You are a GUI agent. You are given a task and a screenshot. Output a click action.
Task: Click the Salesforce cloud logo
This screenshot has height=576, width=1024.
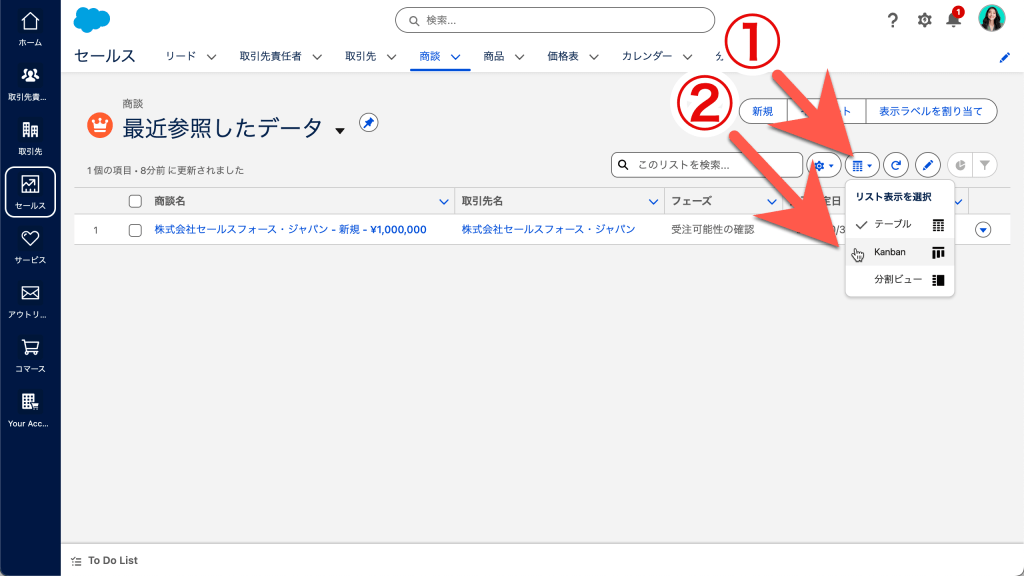(91, 20)
